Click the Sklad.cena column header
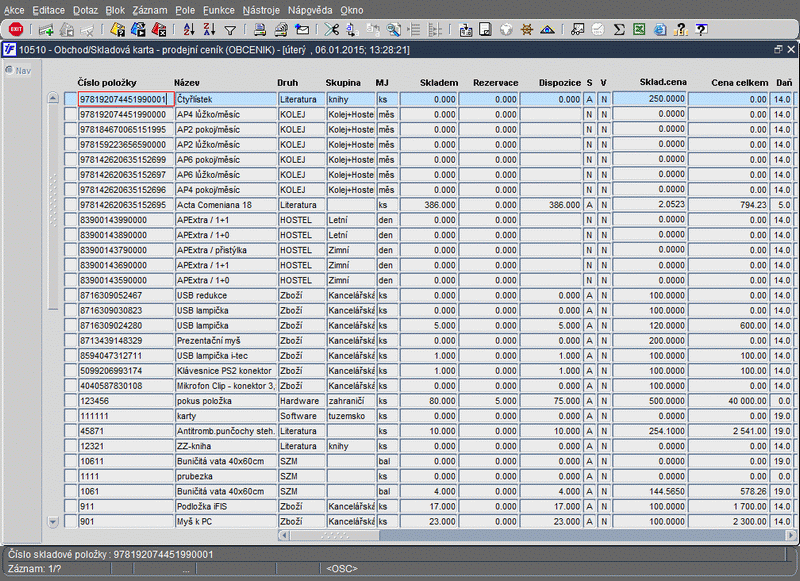This screenshot has height=581, width=800. [x=665, y=81]
